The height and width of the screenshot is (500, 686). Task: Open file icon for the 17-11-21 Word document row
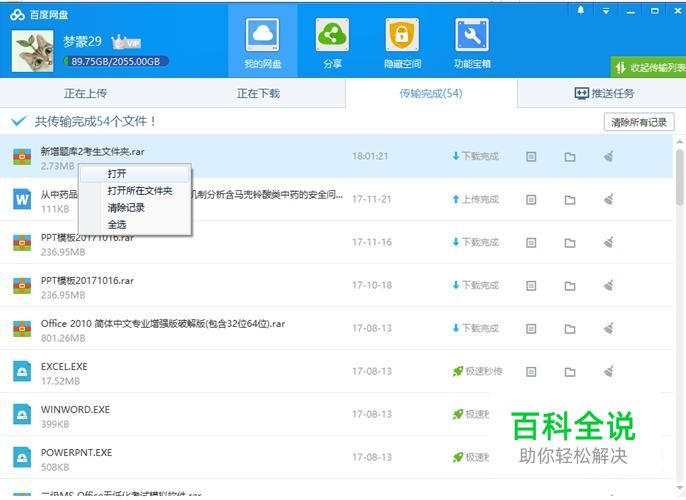pyautogui.click(x=531, y=200)
